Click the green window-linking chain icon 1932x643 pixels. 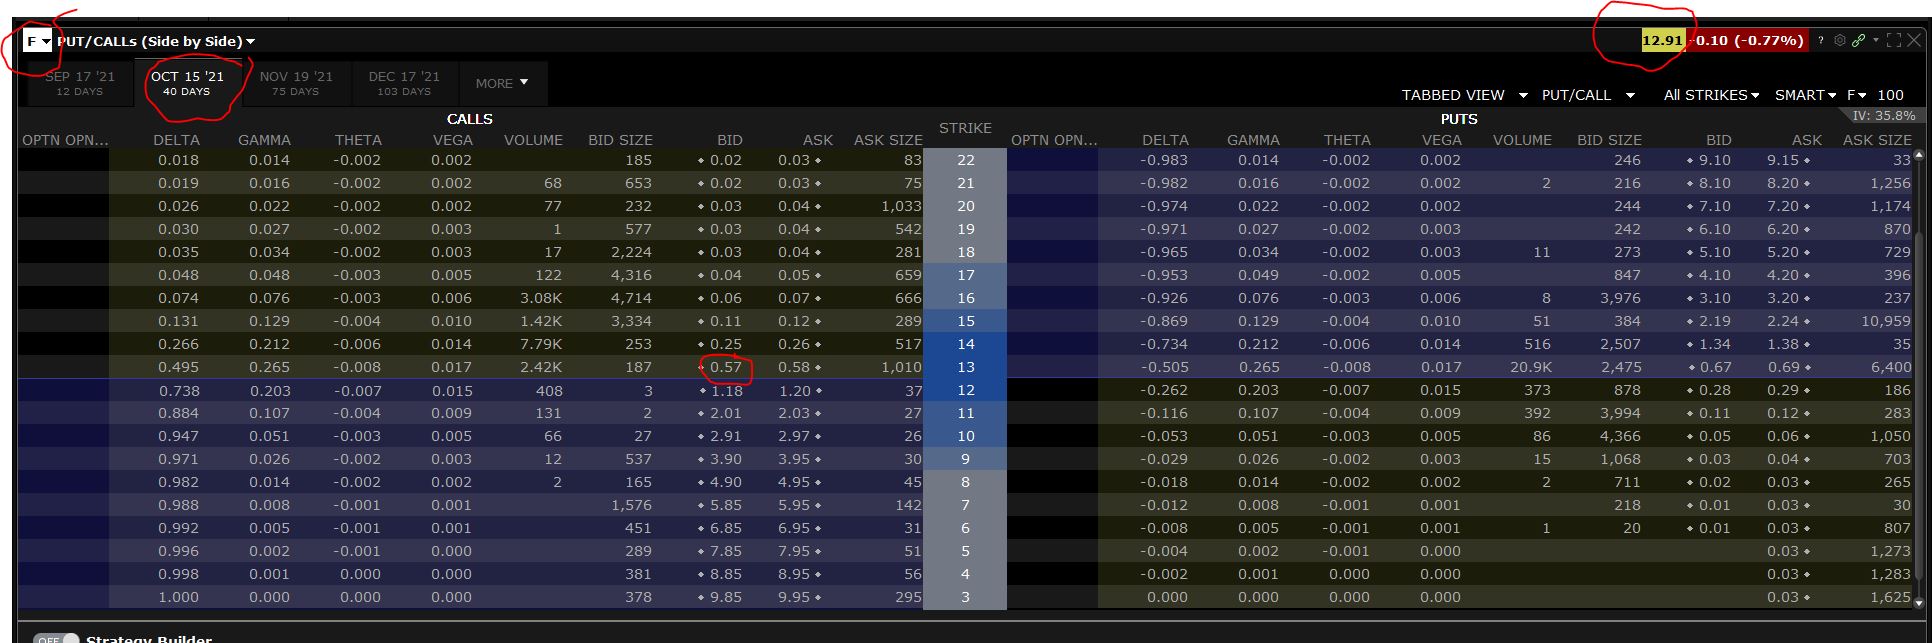pyautogui.click(x=1858, y=41)
